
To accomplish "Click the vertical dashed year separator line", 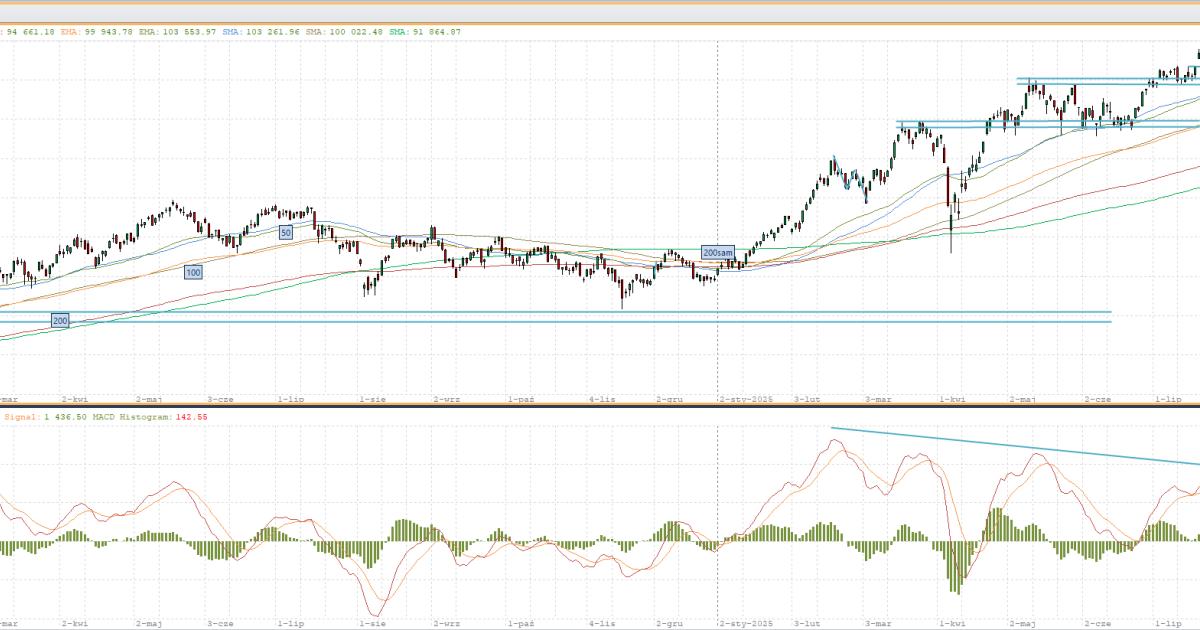I will tap(717, 150).
